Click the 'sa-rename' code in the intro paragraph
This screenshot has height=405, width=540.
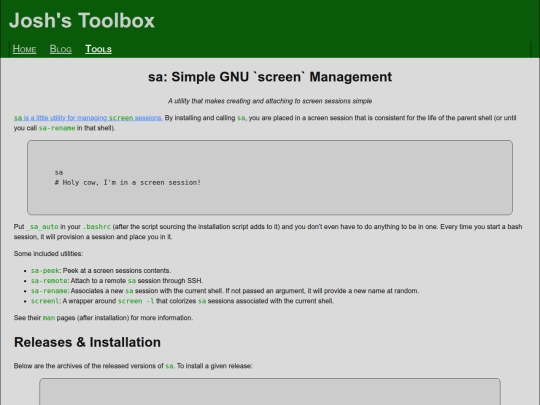(x=57, y=128)
